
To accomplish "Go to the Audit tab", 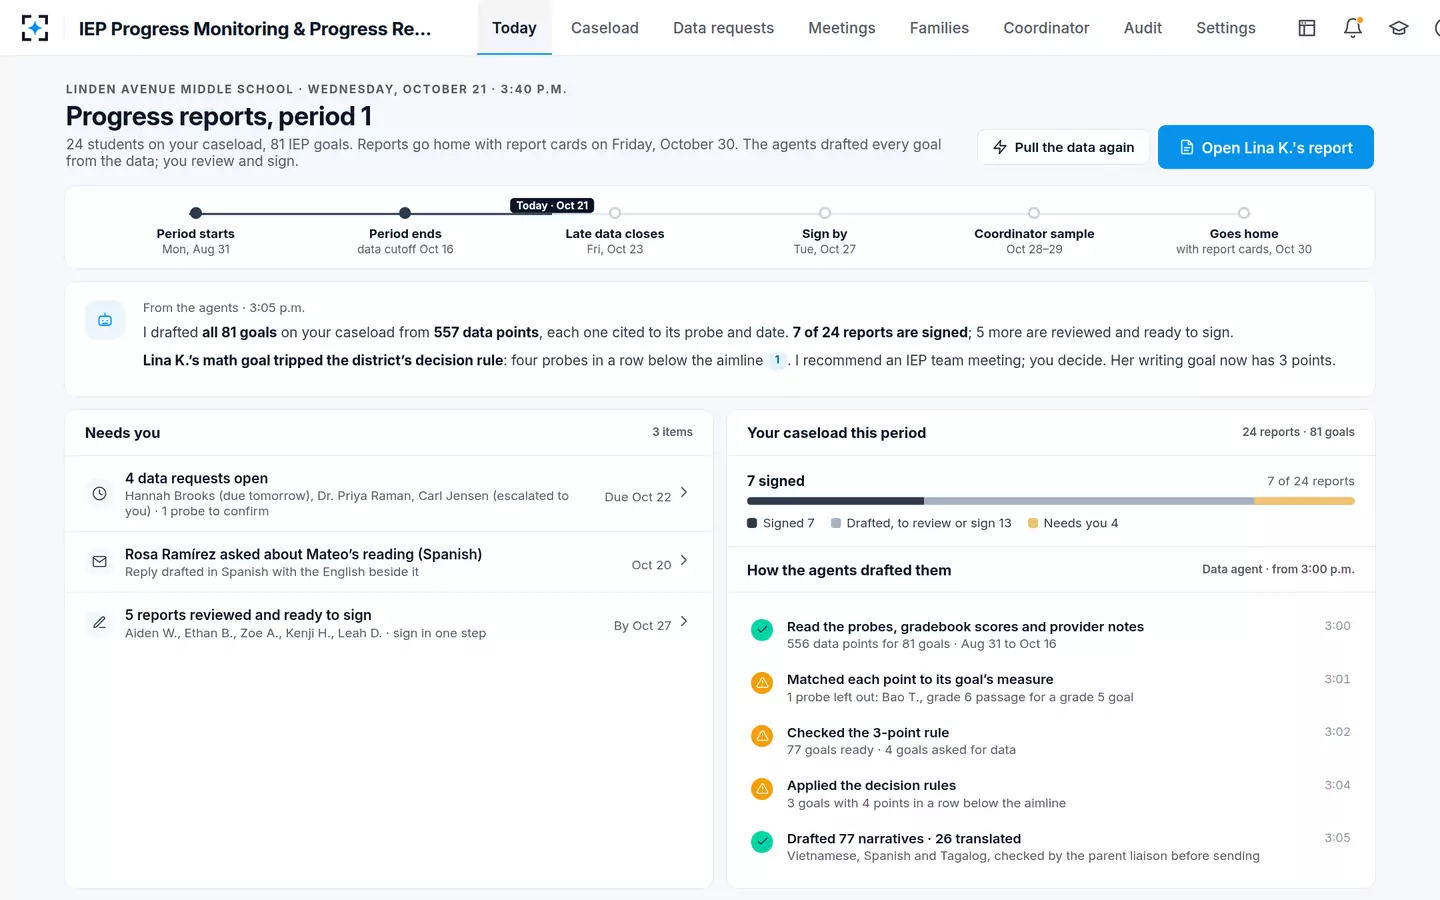I will [1142, 28].
